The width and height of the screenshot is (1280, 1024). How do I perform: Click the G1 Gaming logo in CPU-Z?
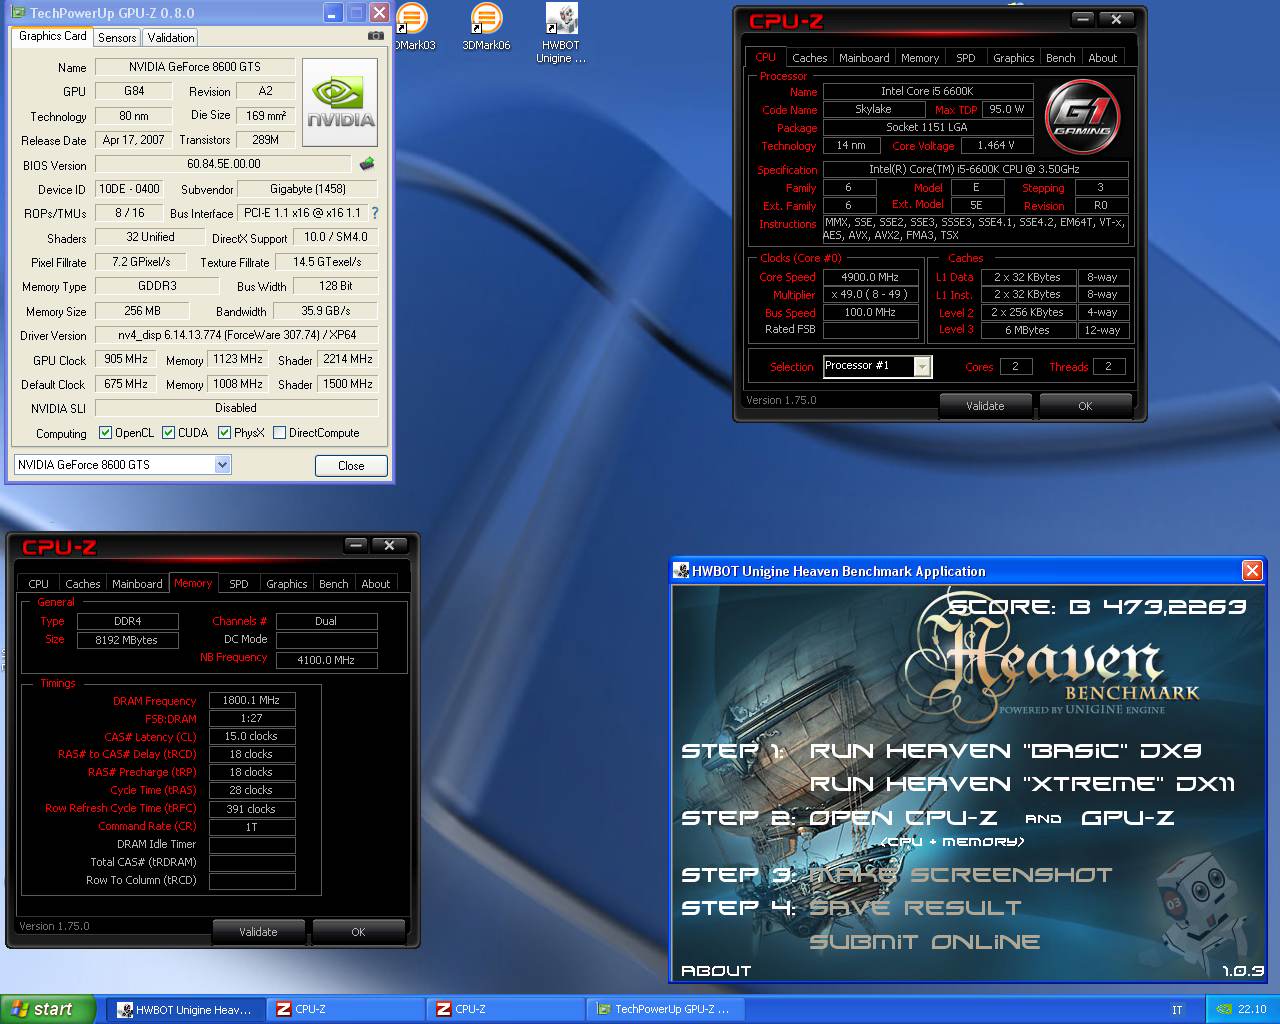[1083, 116]
